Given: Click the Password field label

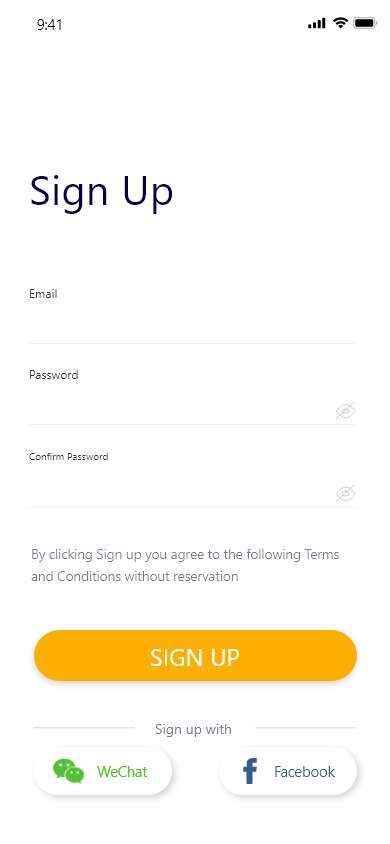Looking at the screenshot, I should (54, 375).
